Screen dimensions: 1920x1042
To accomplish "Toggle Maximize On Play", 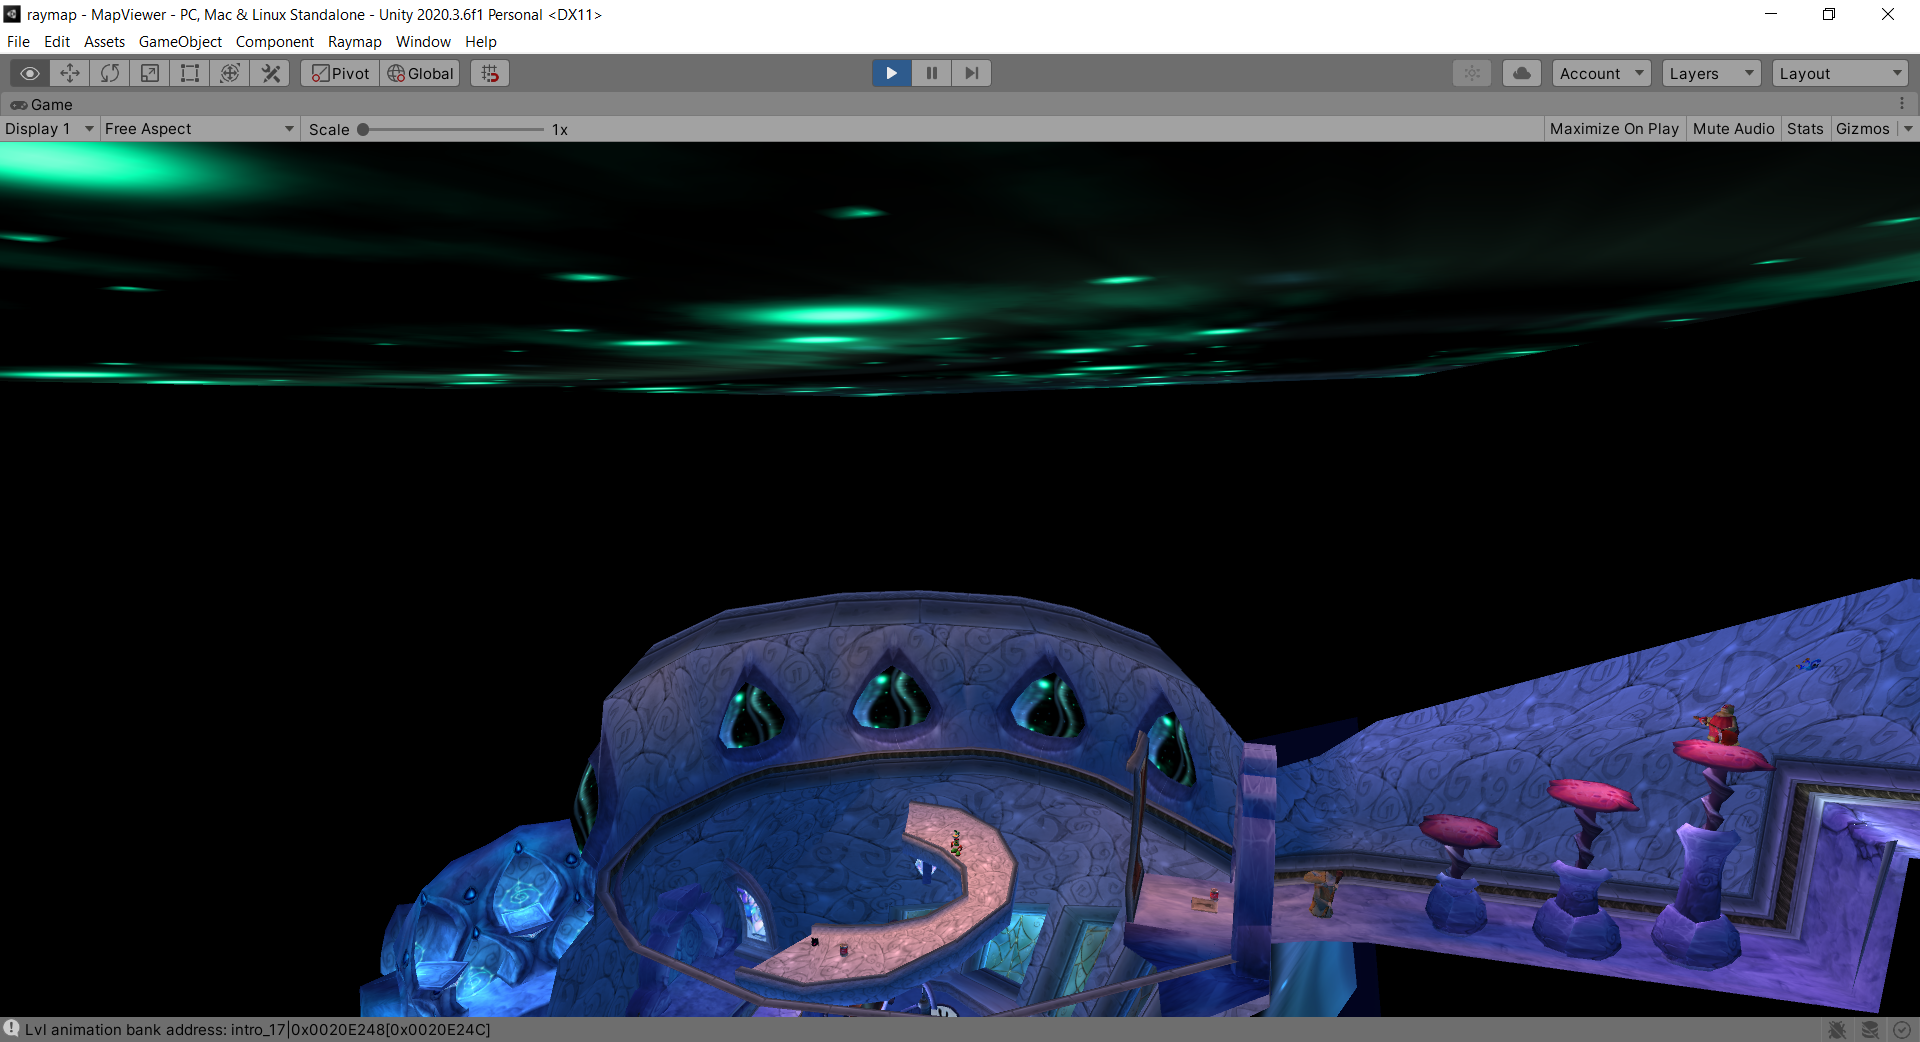I will (1614, 129).
